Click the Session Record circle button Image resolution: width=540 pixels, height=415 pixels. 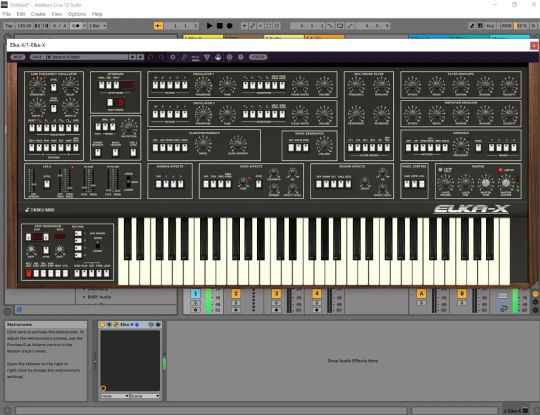pos(277,26)
